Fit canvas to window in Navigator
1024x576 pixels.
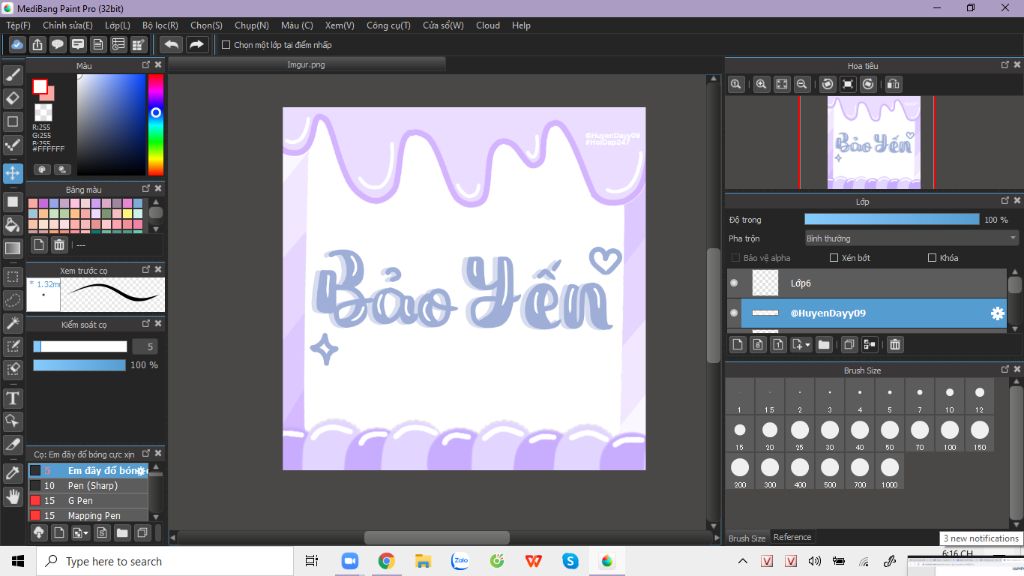(782, 84)
